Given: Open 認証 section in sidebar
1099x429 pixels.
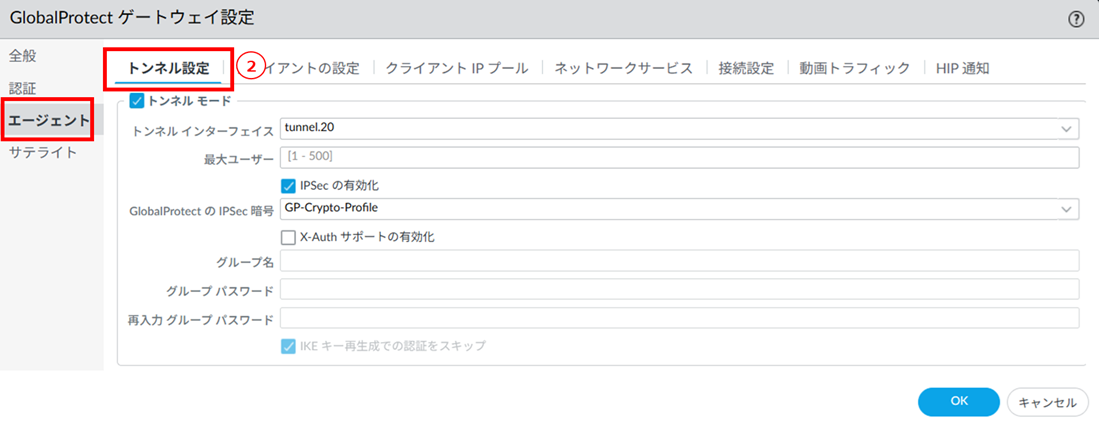Looking at the screenshot, I should coord(23,89).
